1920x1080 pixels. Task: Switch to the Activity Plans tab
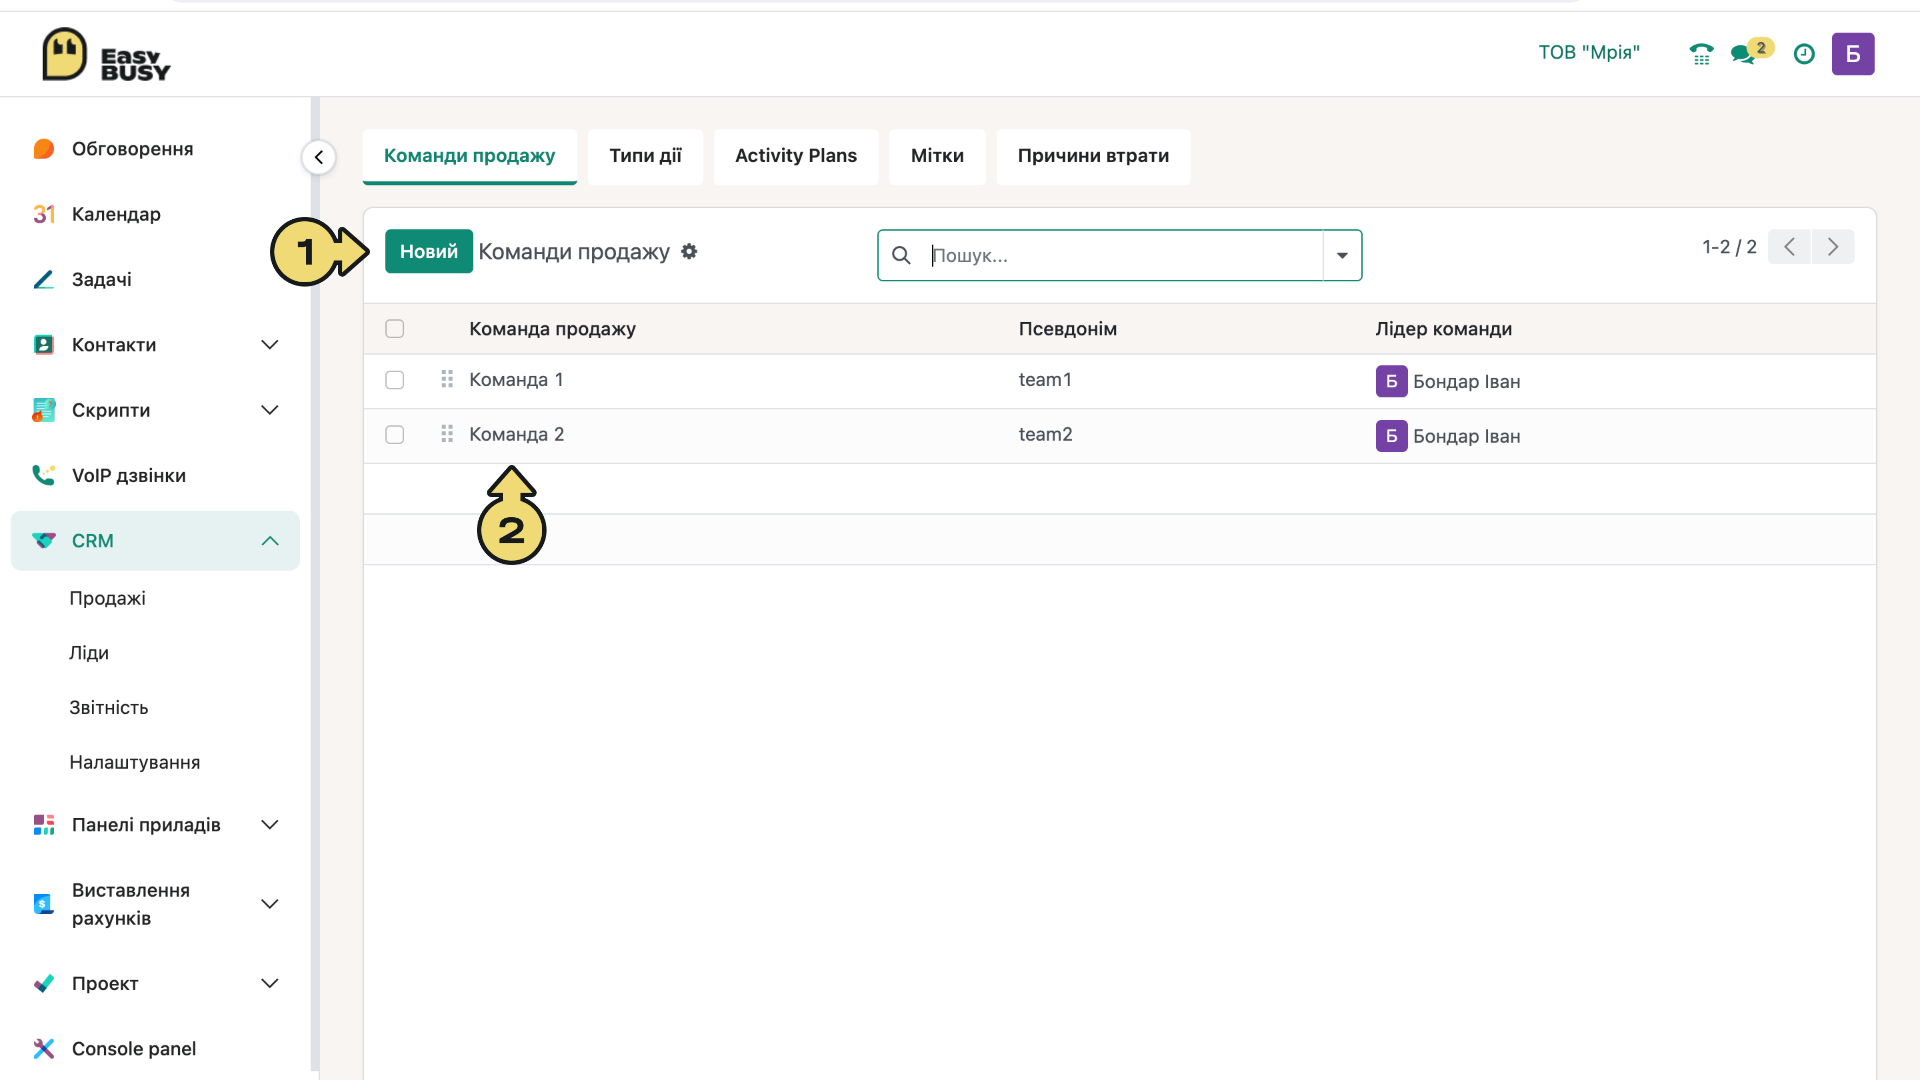pyautogui.click(x=796, y=156)
